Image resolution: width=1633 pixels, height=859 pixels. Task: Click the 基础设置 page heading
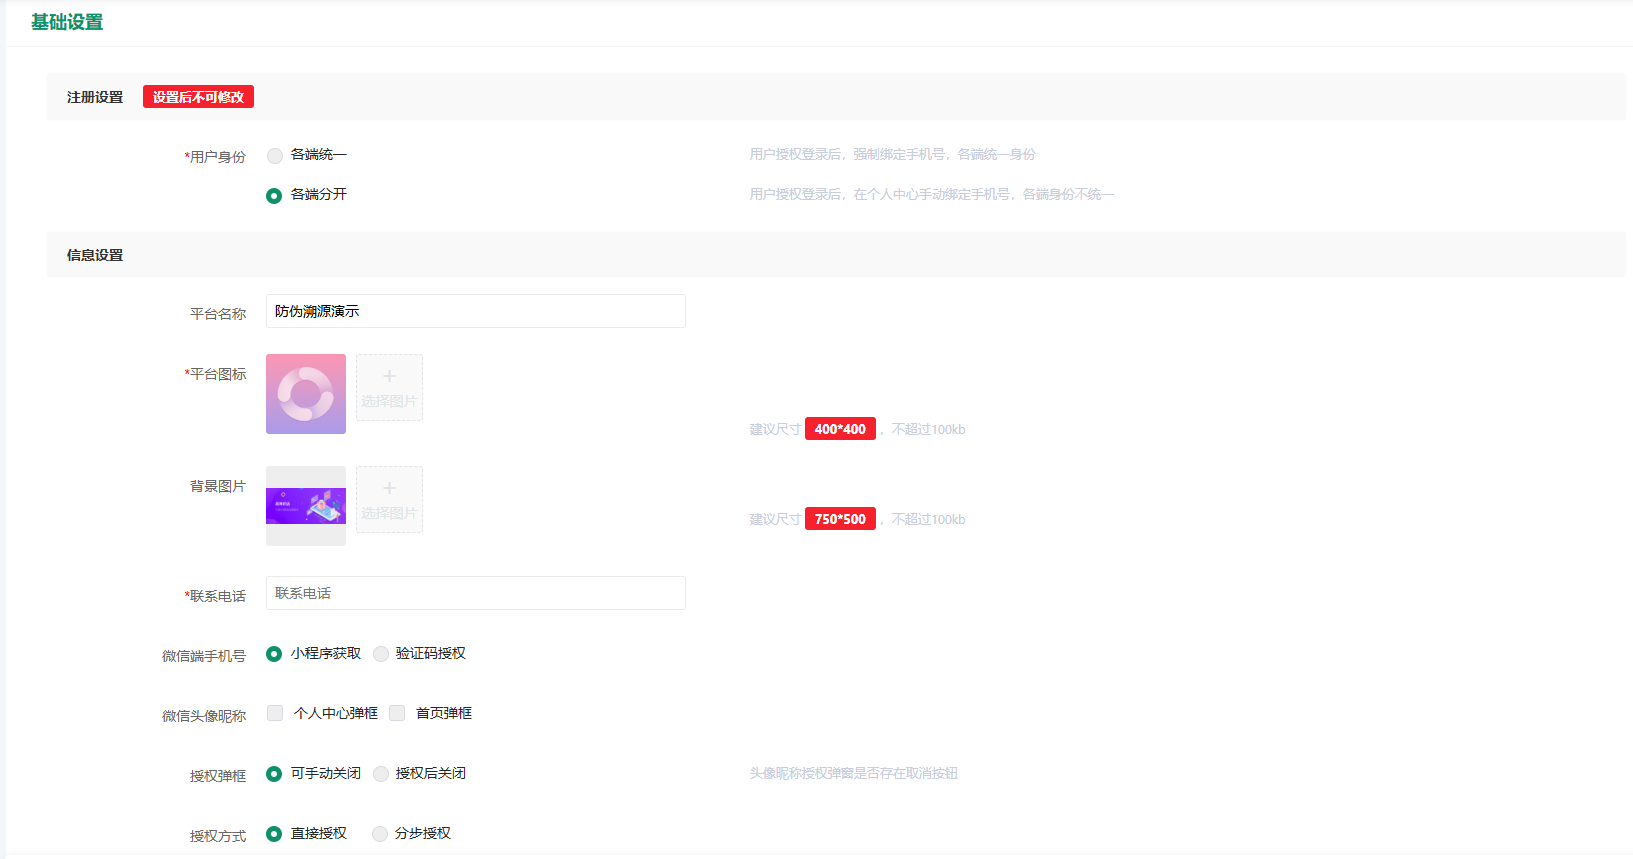point(67,22)
